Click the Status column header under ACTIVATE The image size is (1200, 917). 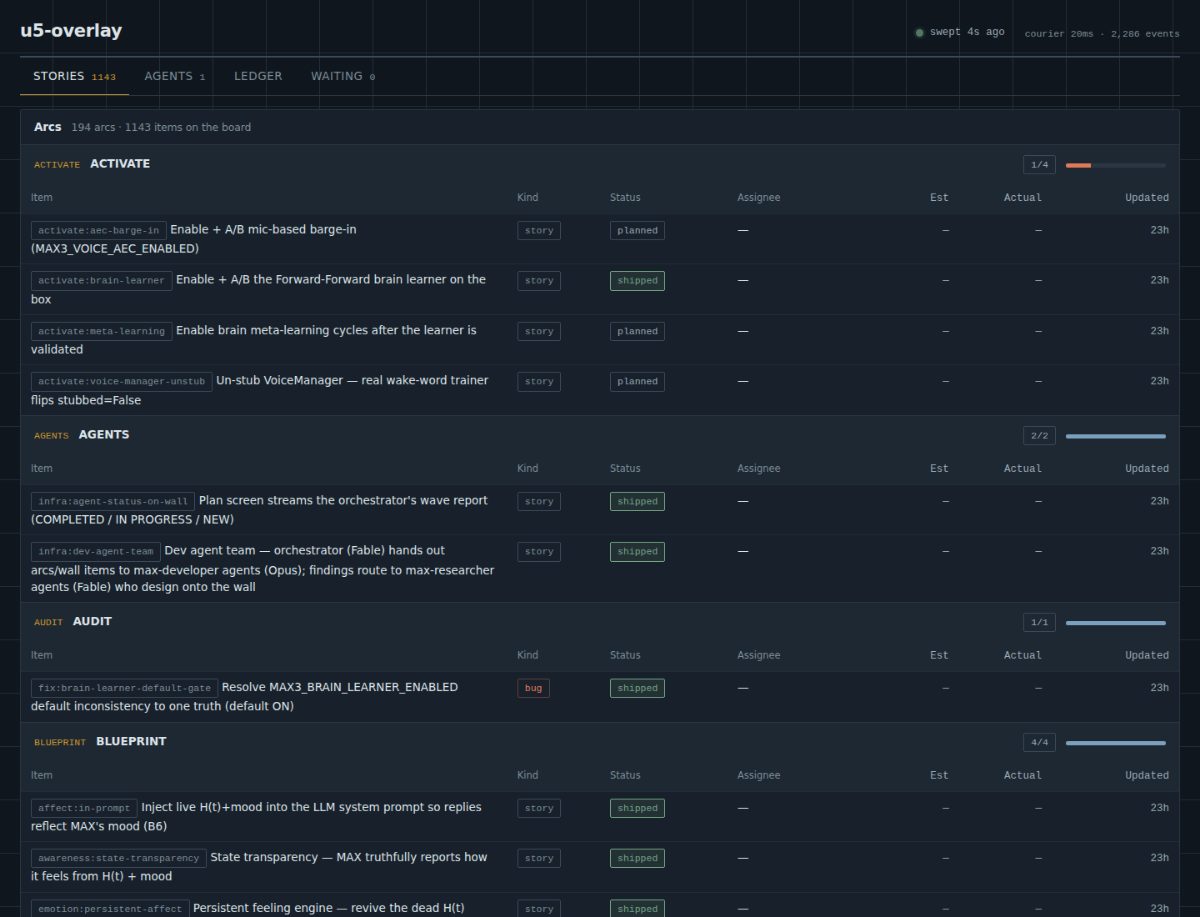click(x=625, y=198)
